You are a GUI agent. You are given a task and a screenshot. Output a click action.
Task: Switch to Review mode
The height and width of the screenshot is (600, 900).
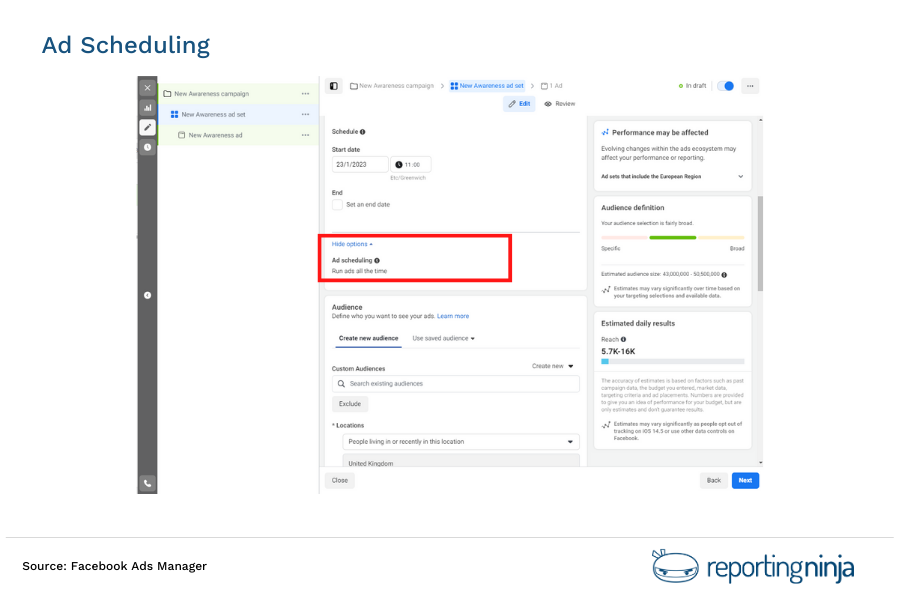560,104
